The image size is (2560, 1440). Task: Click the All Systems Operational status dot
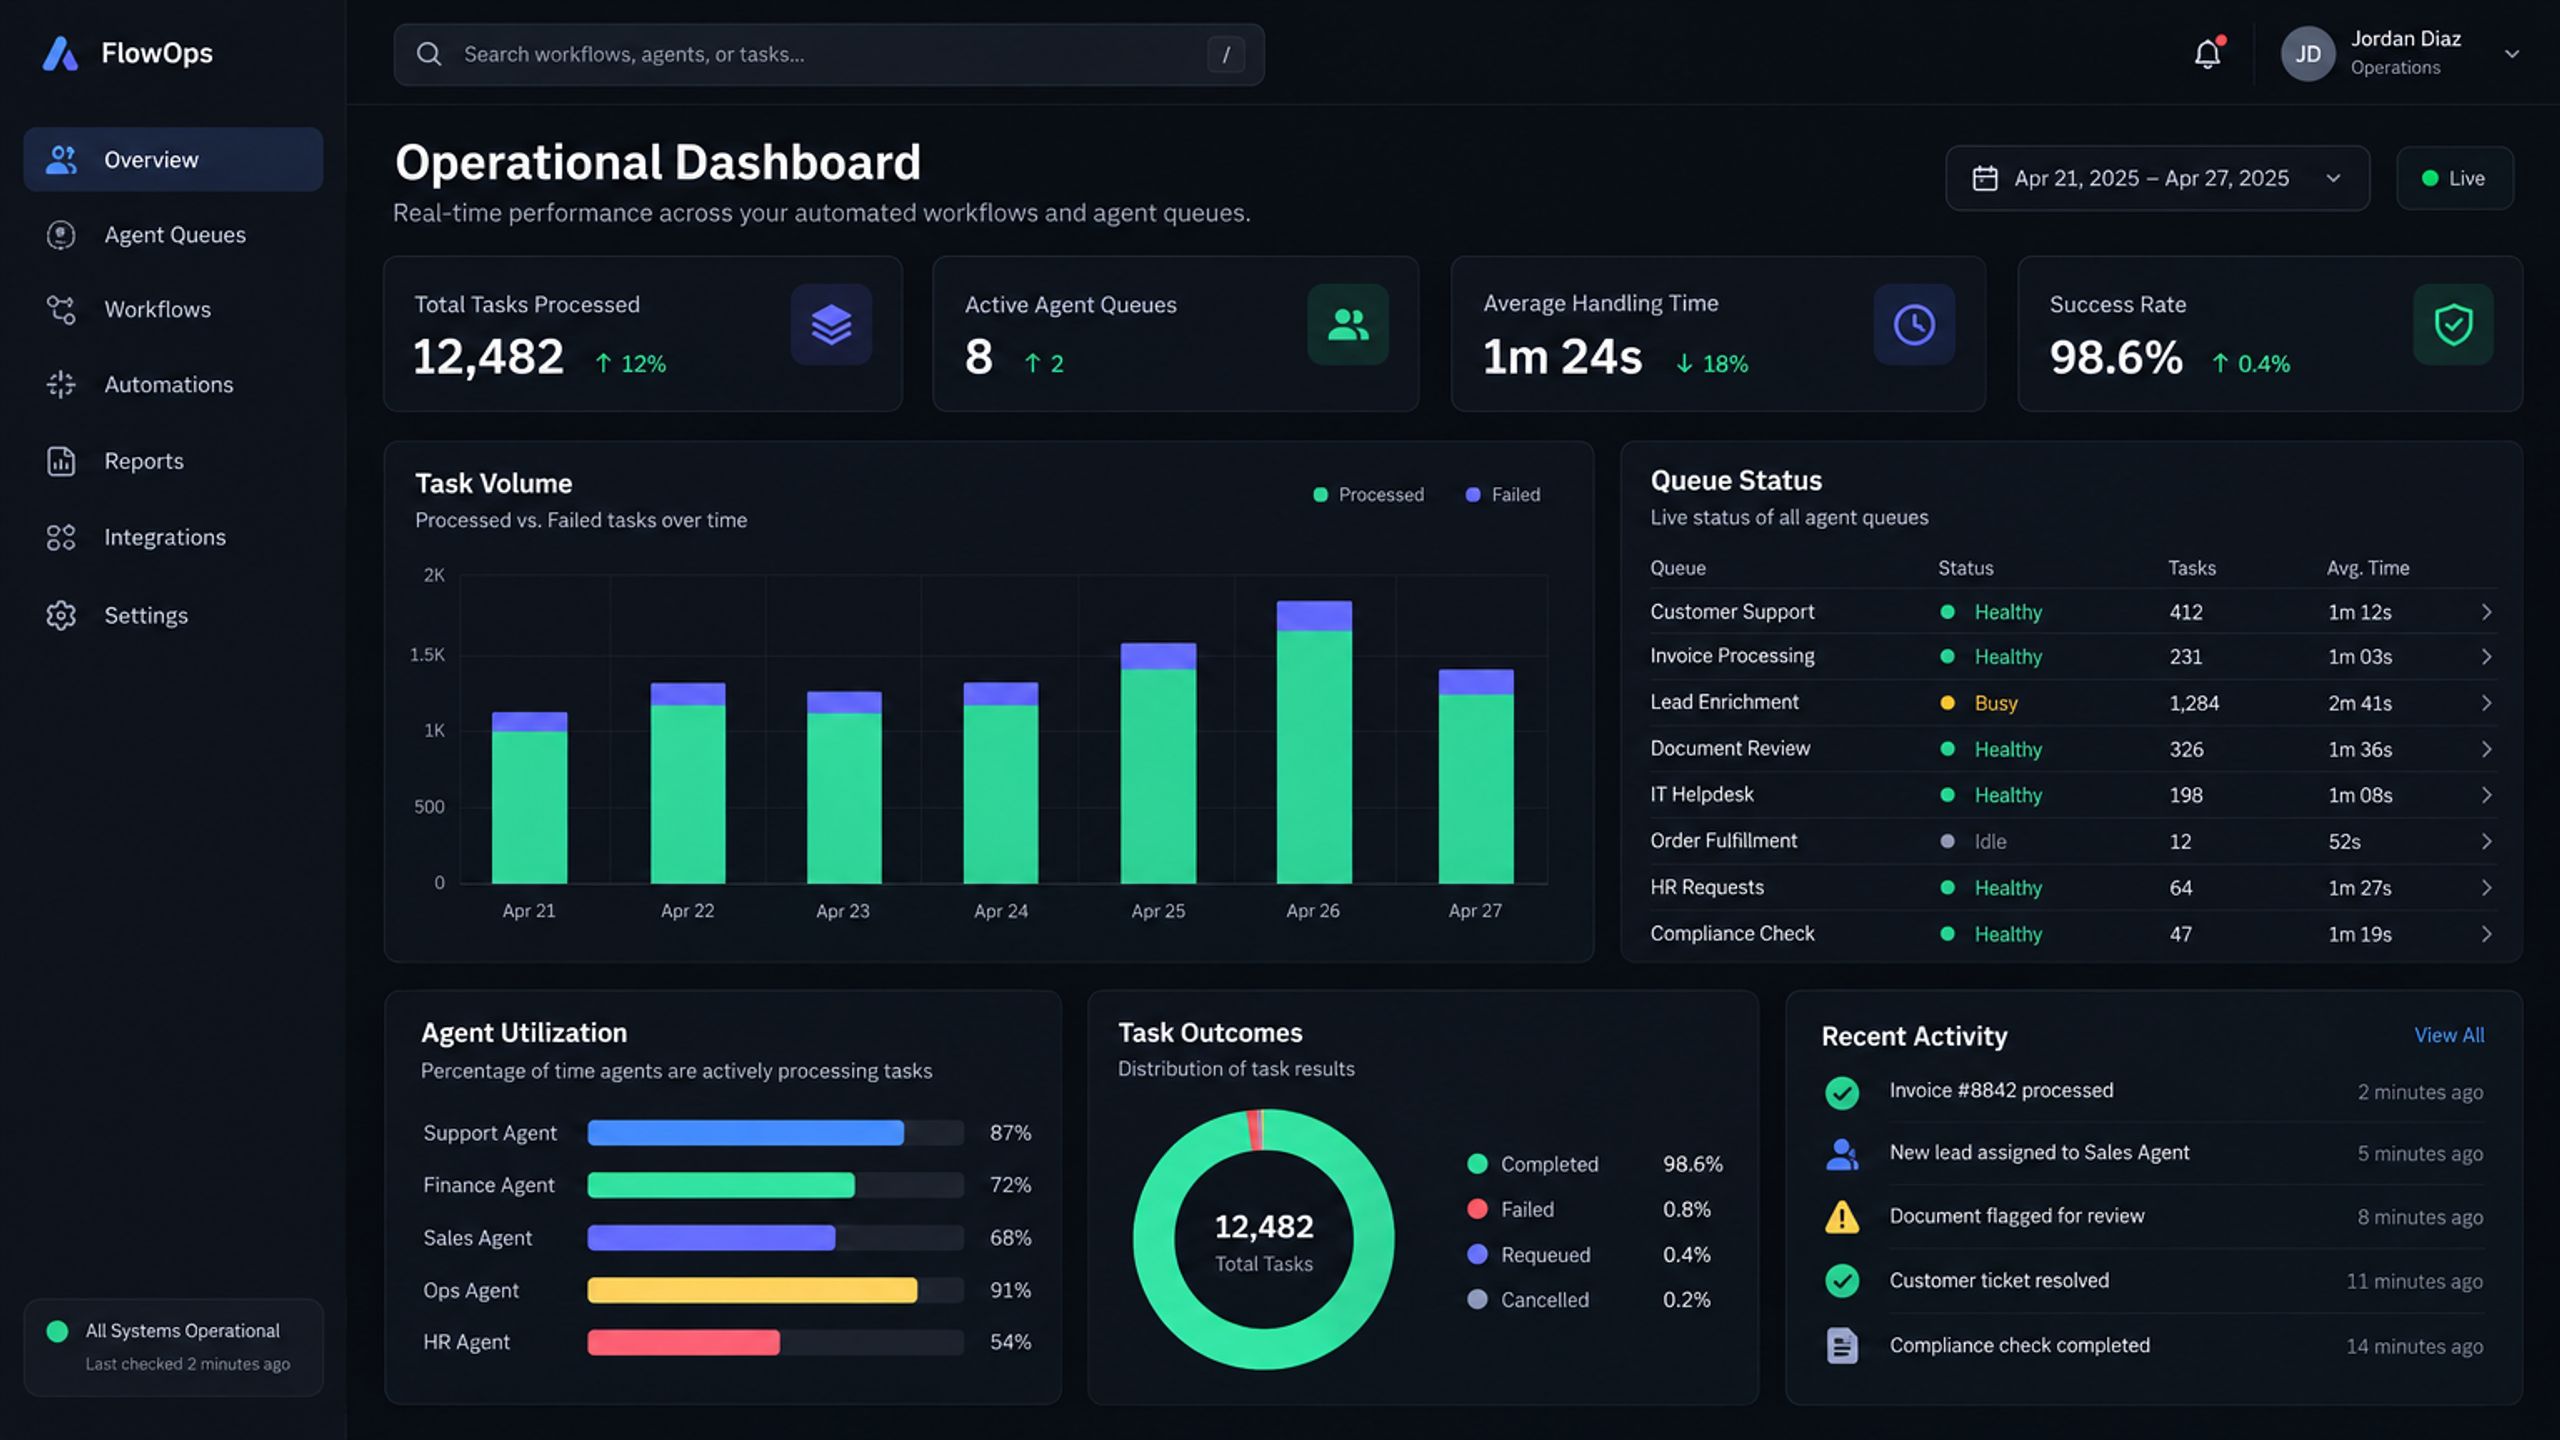[x=57, y=1331]
